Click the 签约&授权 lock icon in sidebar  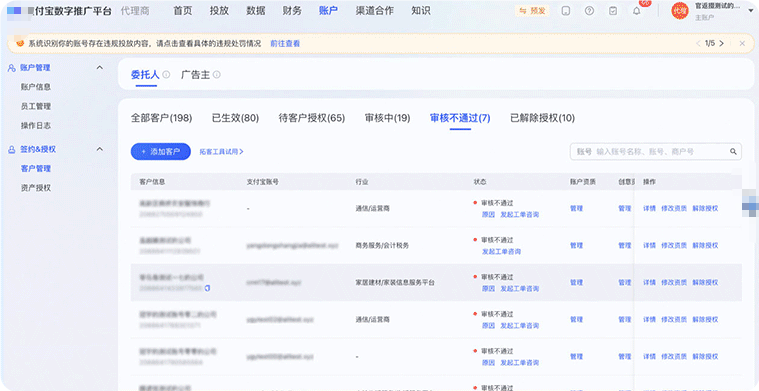pyautogui.click(x=12, y=150)
